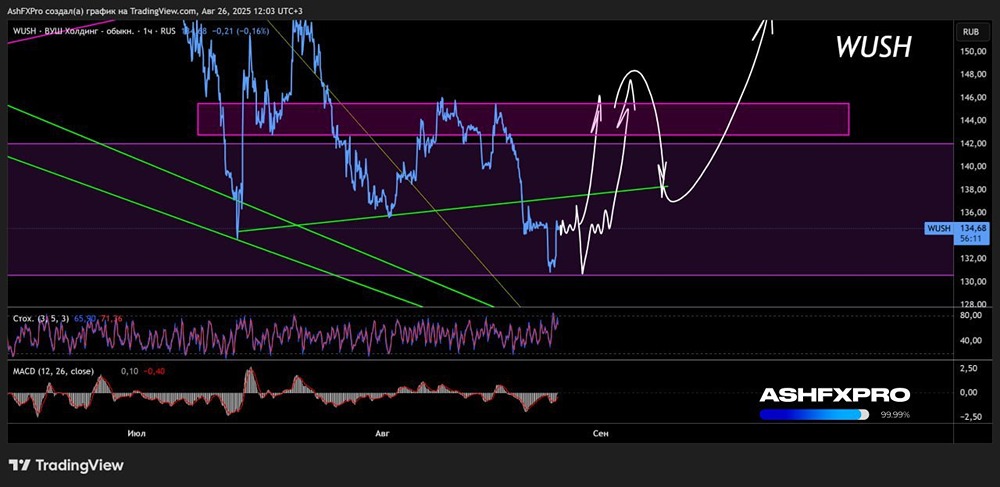Click the Сен label on time axis
Image resolution: width=1000 pixels, height=487 pixels.
601,433
